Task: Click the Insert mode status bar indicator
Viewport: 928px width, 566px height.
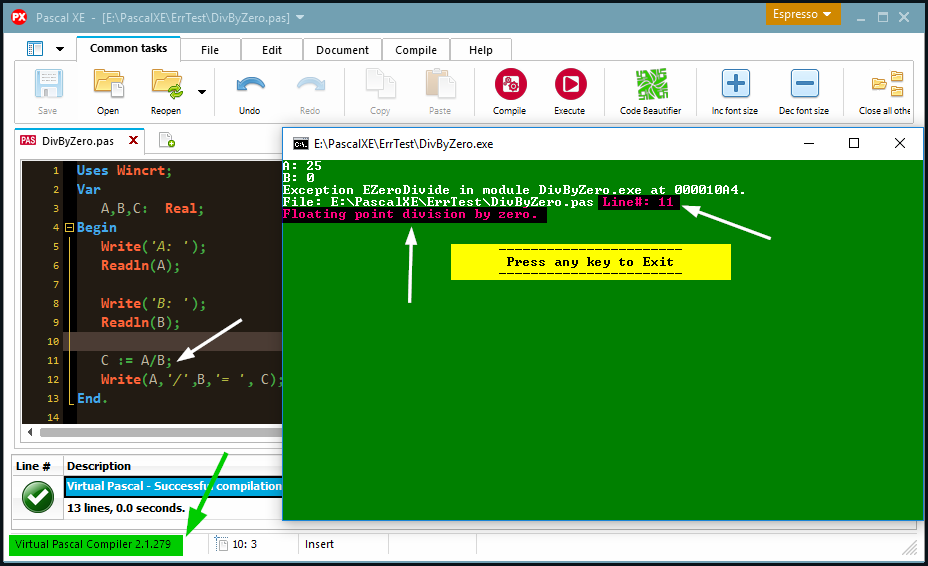Action: 320,544
